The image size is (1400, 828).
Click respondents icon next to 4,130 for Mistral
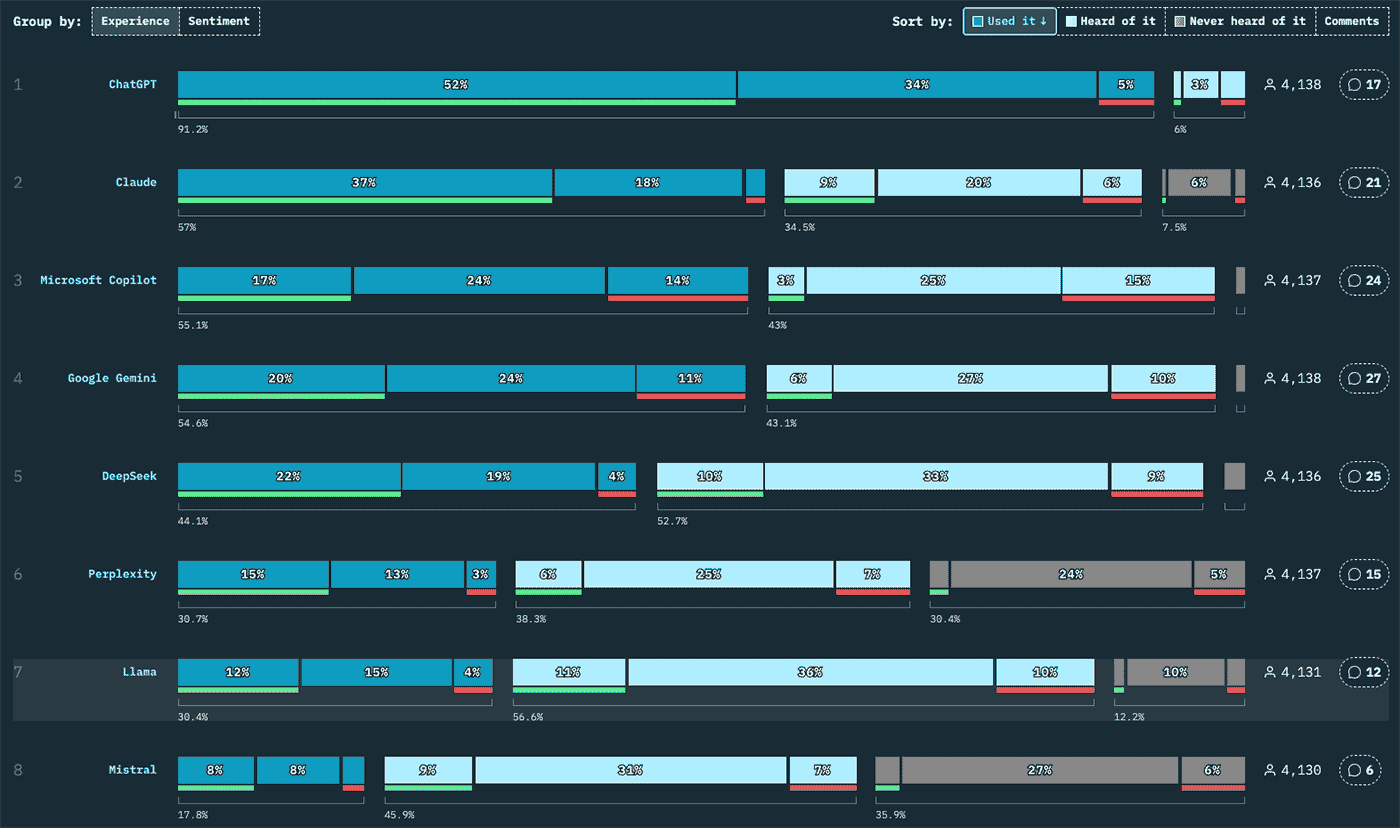click(1270, 771)
